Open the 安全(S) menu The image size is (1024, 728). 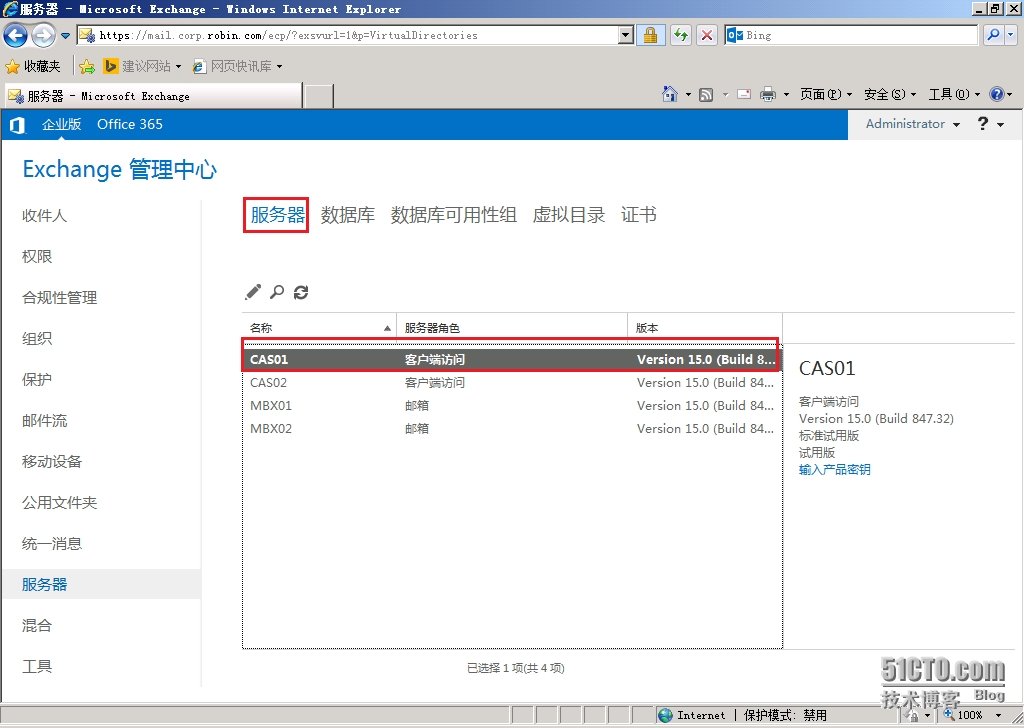pyautogui.click(x=889, y=95)
